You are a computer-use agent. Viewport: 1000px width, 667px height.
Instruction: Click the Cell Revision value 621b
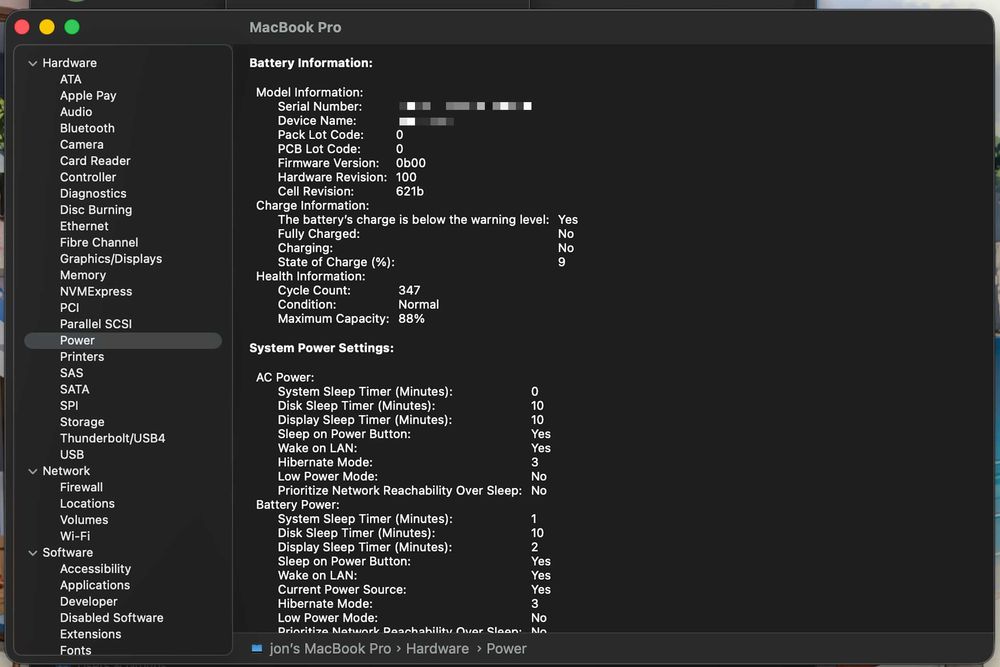click(409, 191)
